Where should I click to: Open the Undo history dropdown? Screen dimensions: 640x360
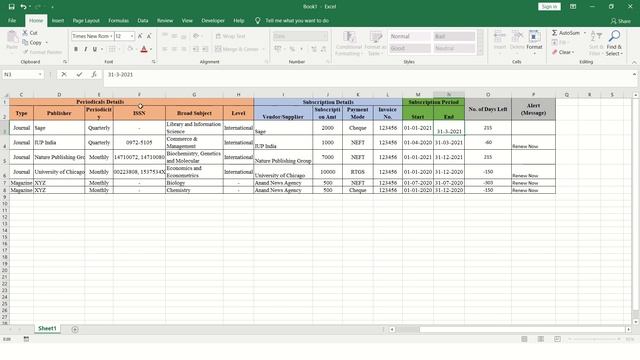[x=30, y=7]
